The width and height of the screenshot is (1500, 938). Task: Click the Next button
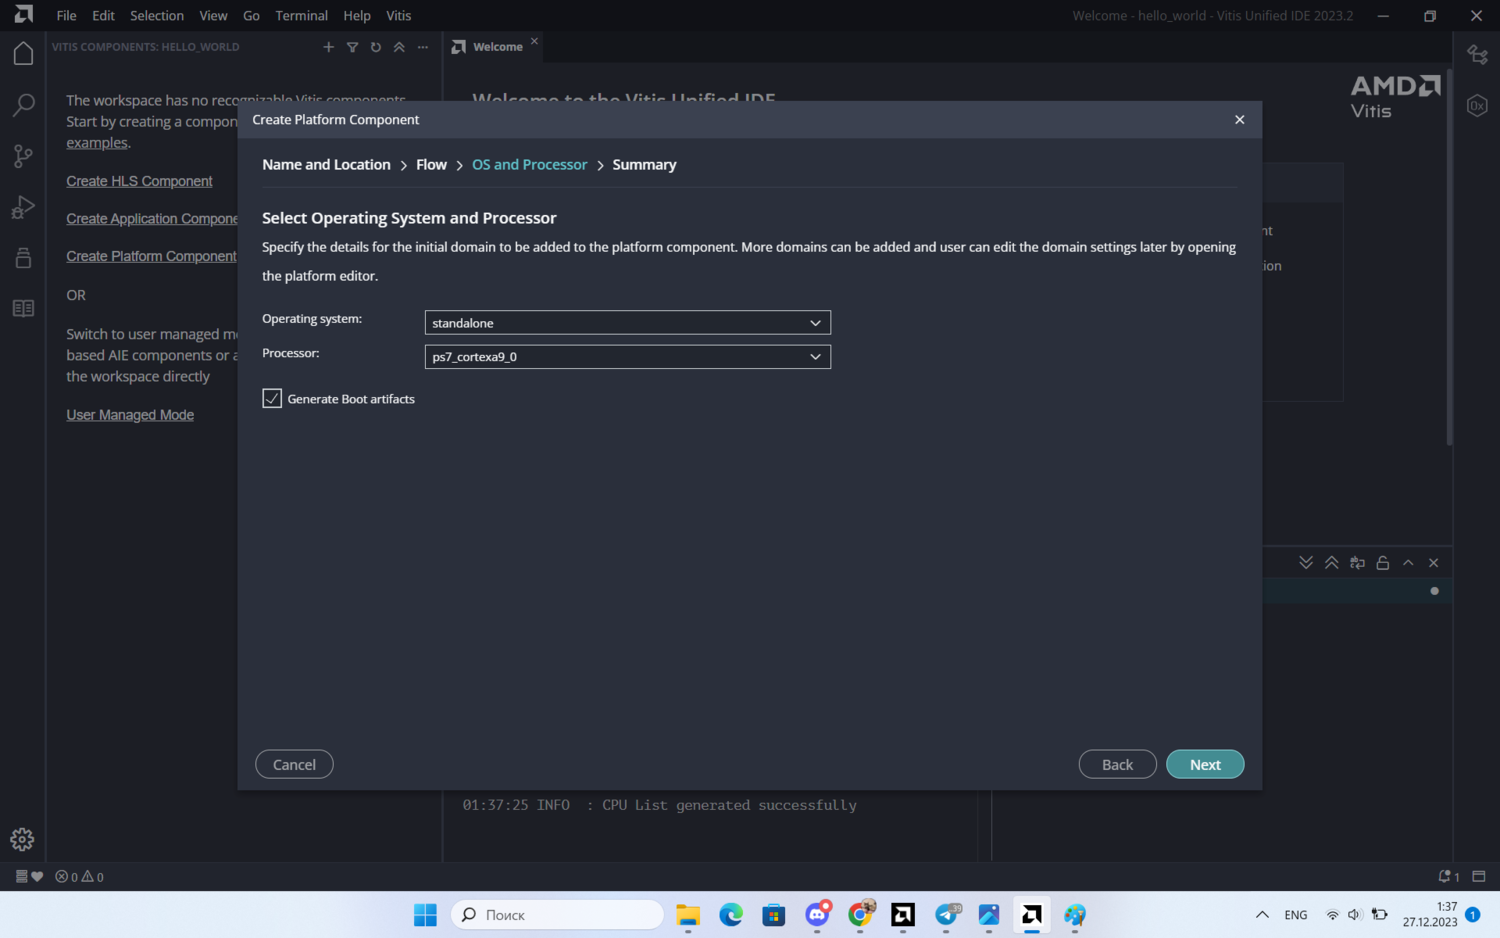[1204, 764]
